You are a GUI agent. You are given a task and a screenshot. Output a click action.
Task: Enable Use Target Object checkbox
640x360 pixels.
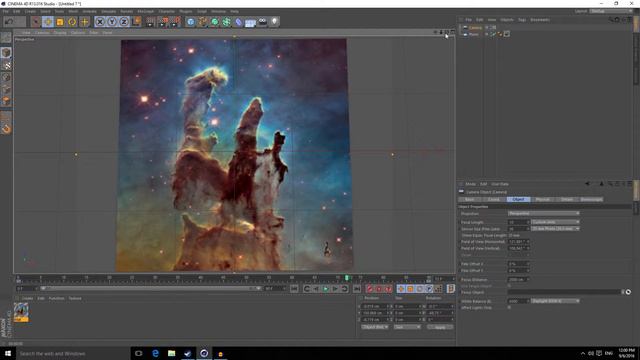[509, 286]
